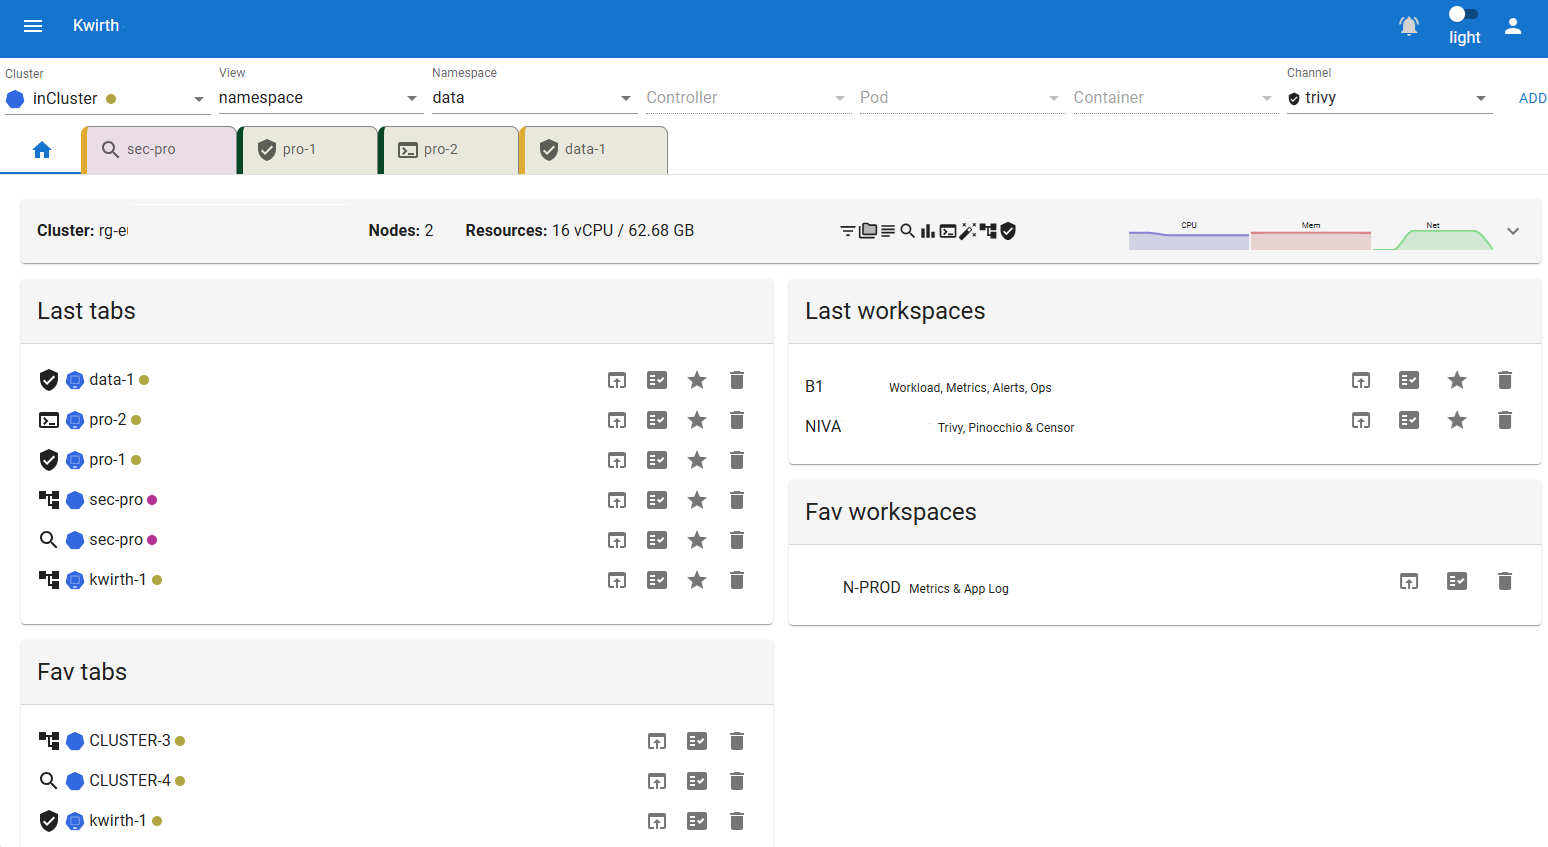Favorite the pro-1 tab with star
This screenshot has width=1548, height=847.
[697, 460]
